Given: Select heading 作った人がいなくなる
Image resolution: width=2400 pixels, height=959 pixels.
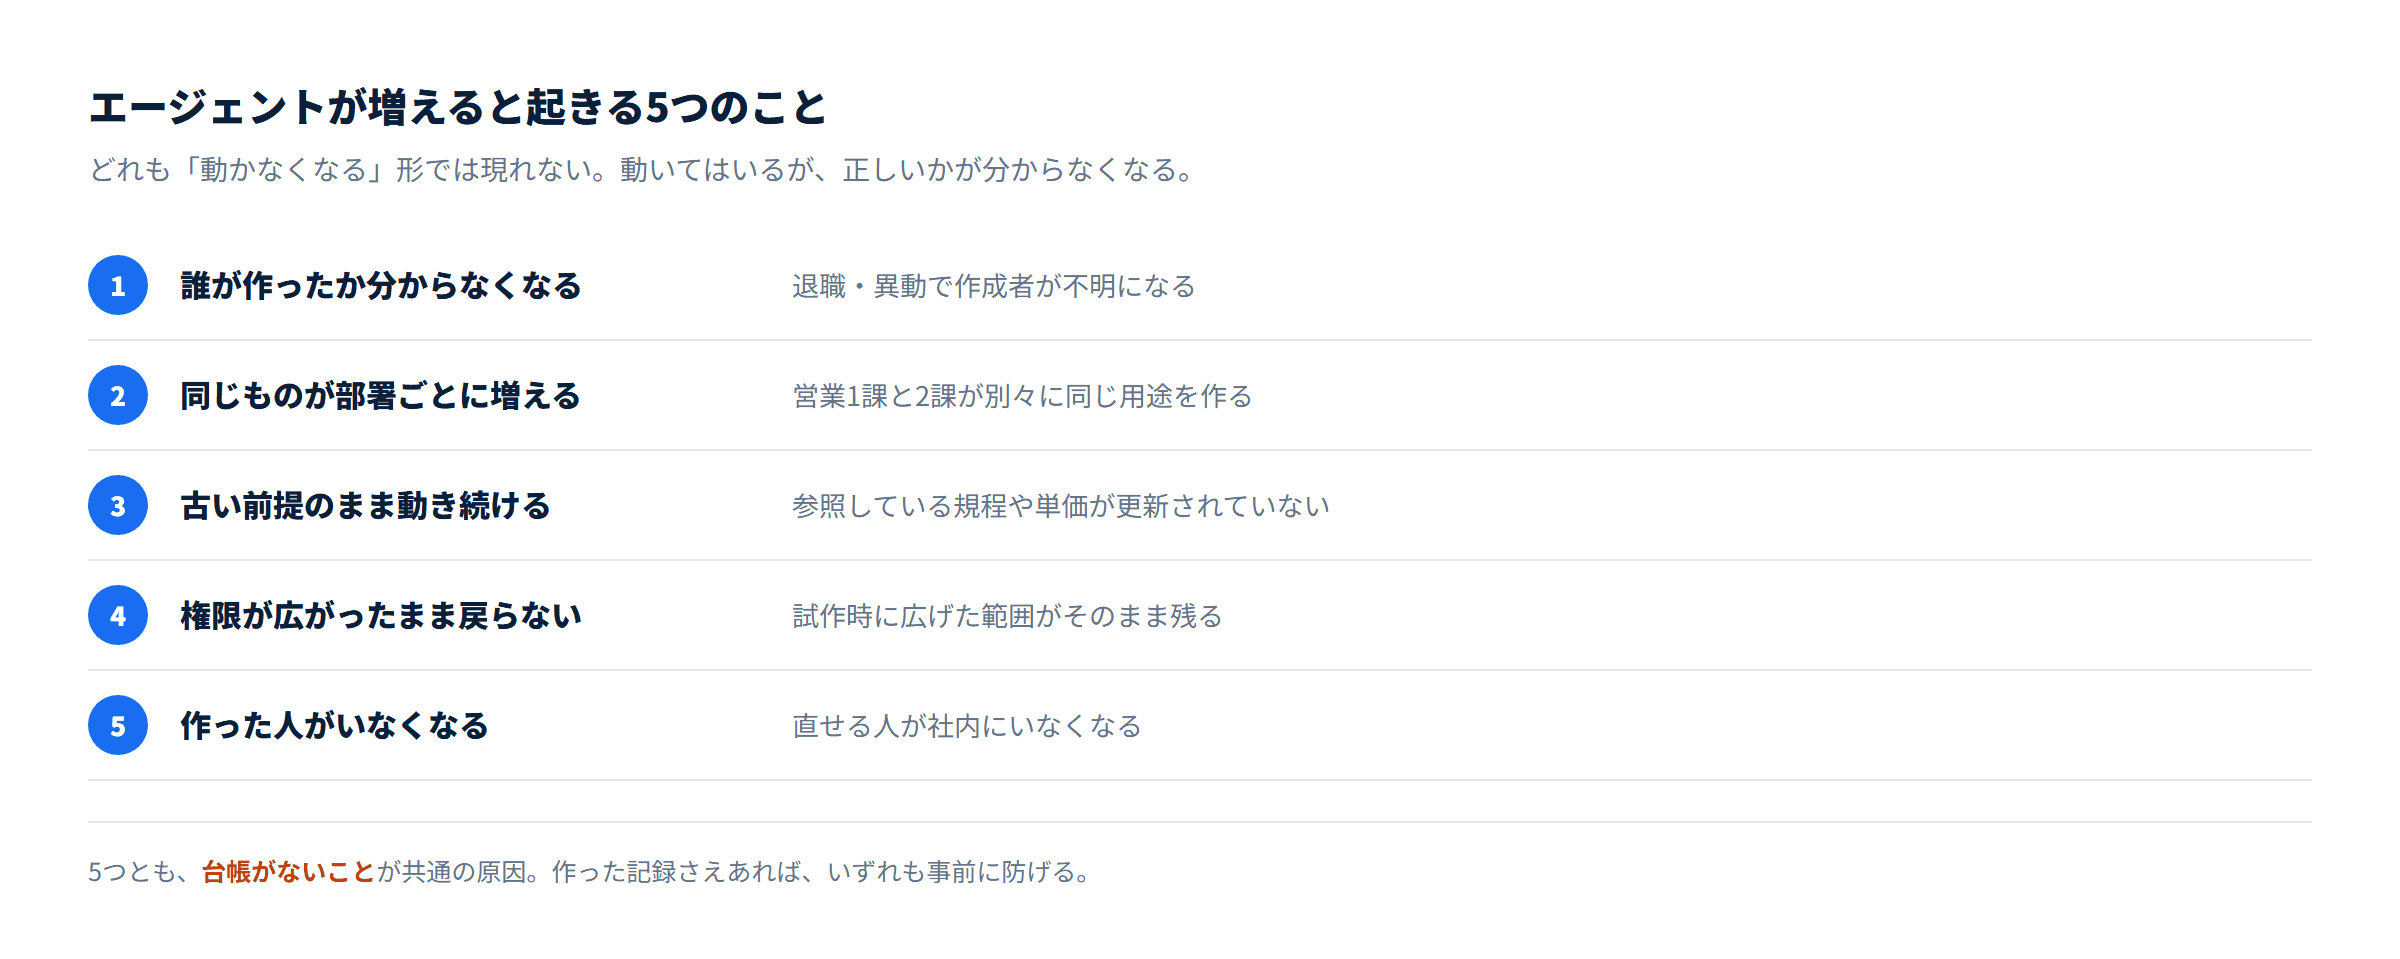Looking at the screenshot, I should click(x=334, y=726).
